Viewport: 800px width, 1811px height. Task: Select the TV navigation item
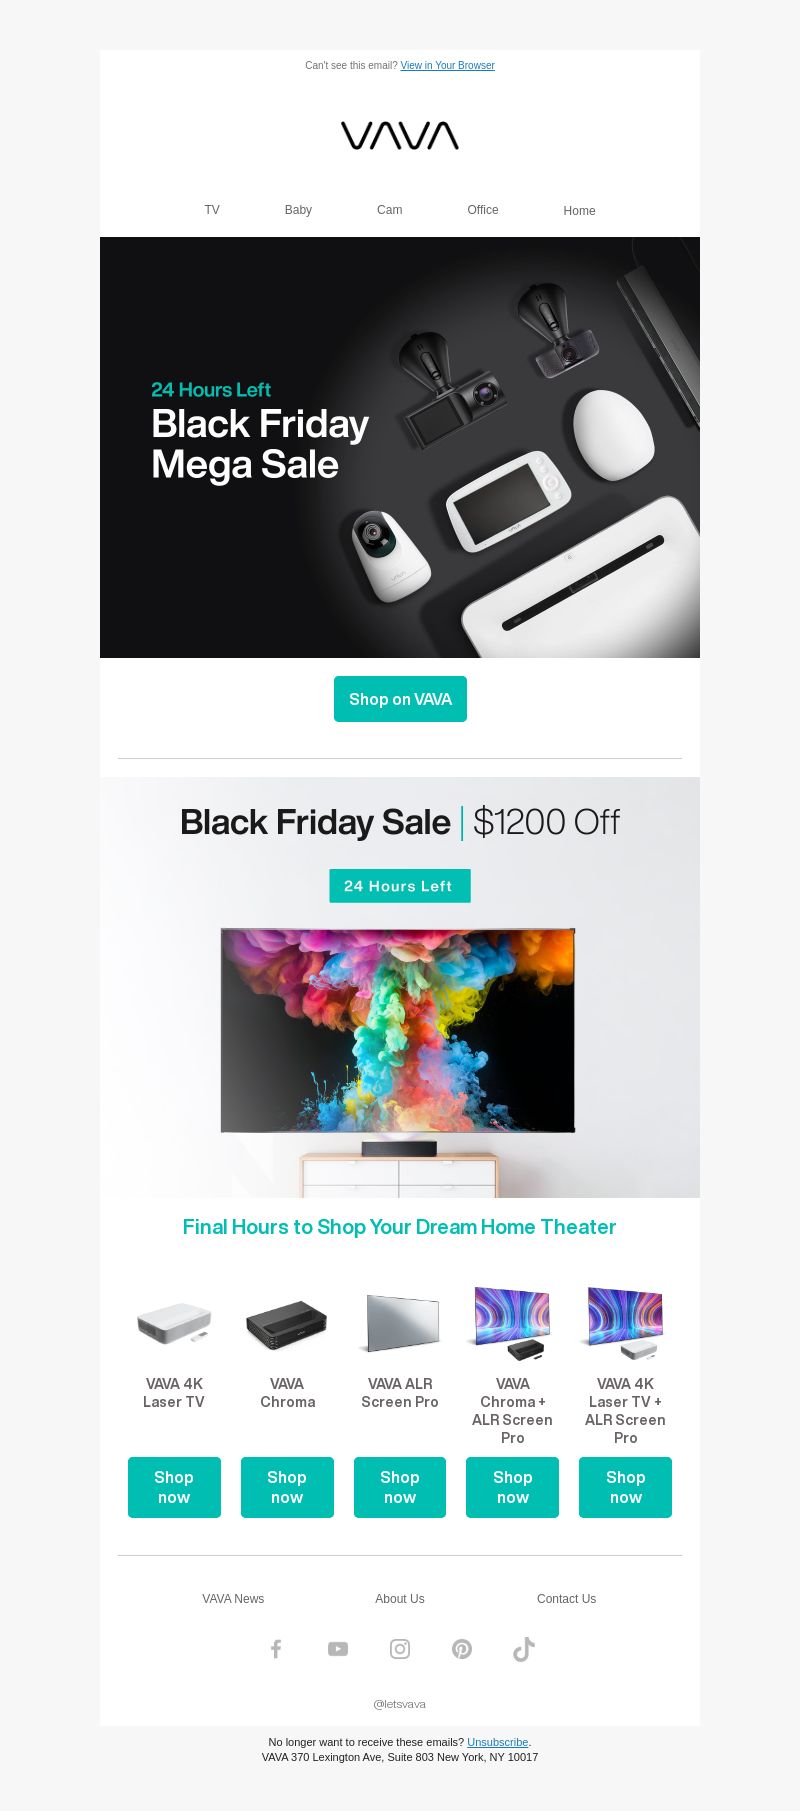tap(212, 210)
